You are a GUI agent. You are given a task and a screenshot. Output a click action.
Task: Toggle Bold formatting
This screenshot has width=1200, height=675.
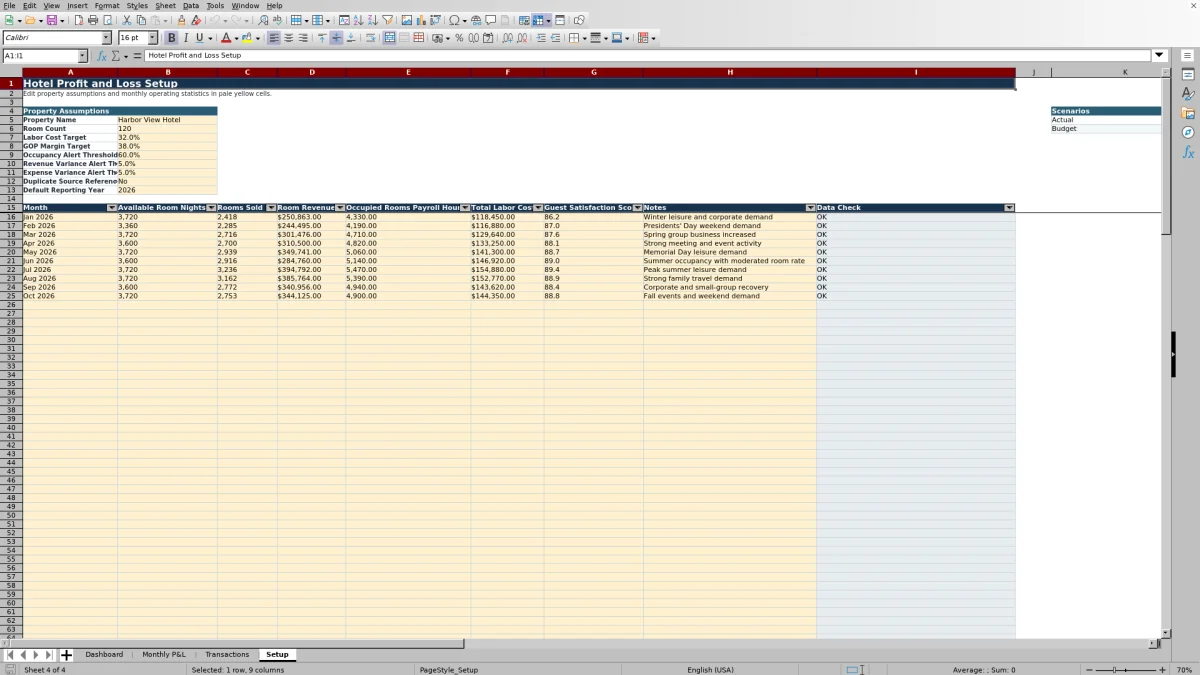coord(171,38)
